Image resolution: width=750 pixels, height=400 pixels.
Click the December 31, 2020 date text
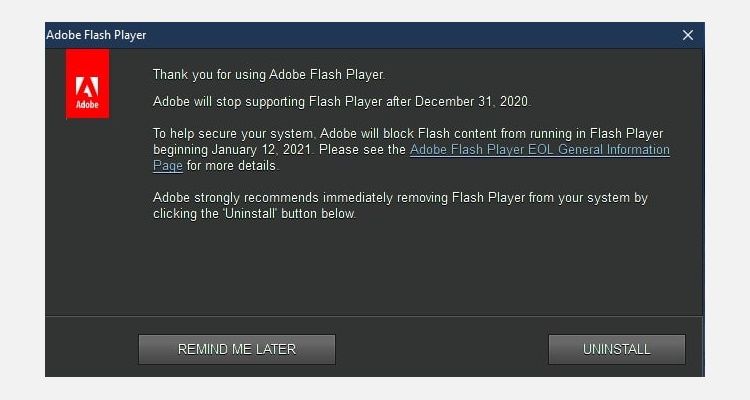pyautogui.click(x=472, y=102)
